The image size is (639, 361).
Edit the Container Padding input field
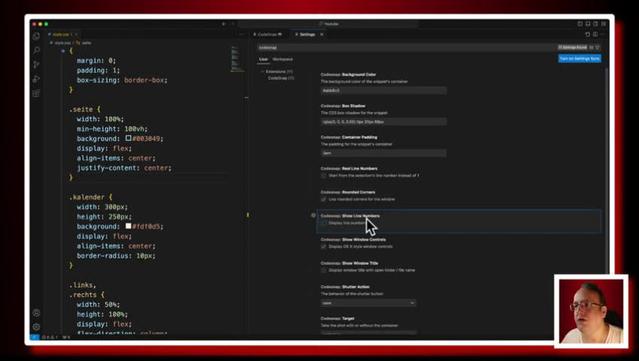(x=383, y=153)
